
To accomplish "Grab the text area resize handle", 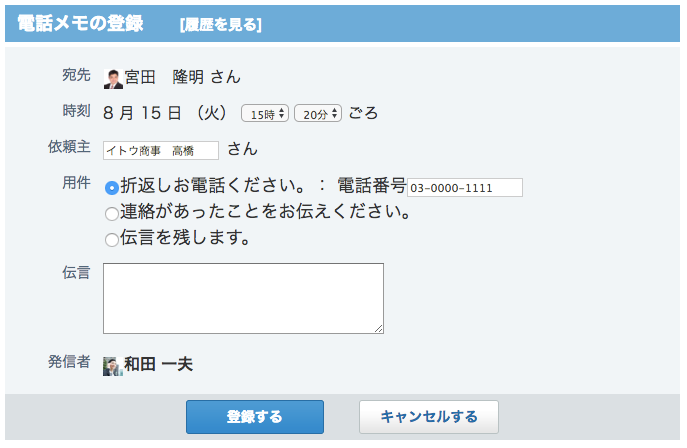I will coord(379,328).
